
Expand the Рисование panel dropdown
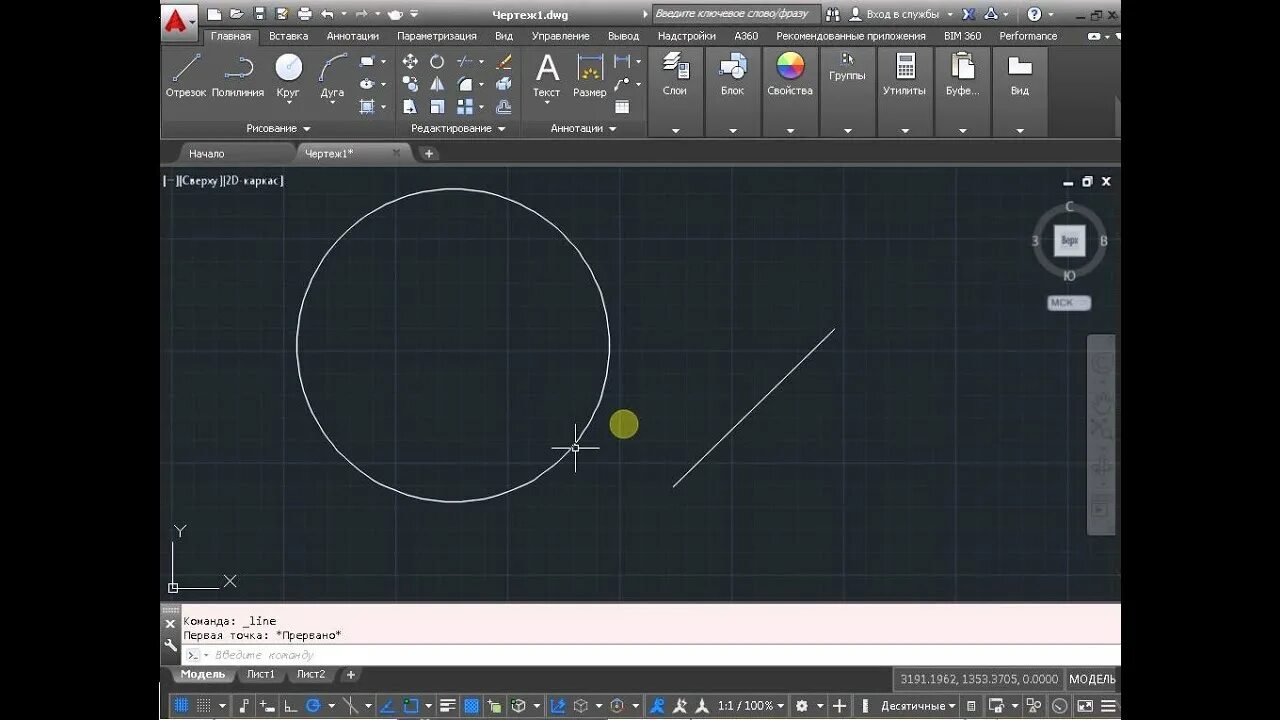pos(278,128)
